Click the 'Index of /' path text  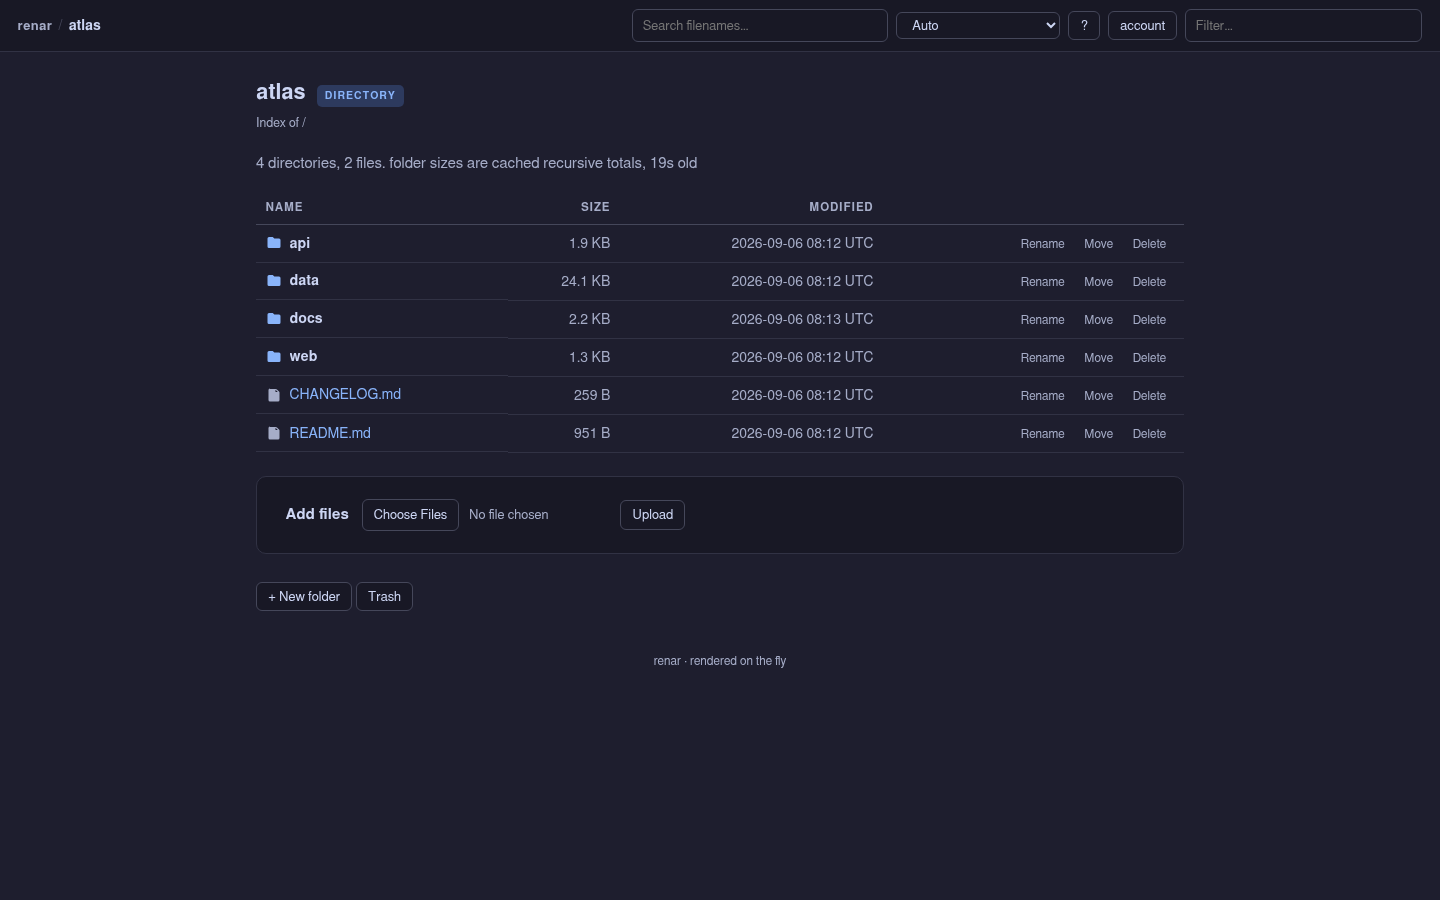click(281, 123)
